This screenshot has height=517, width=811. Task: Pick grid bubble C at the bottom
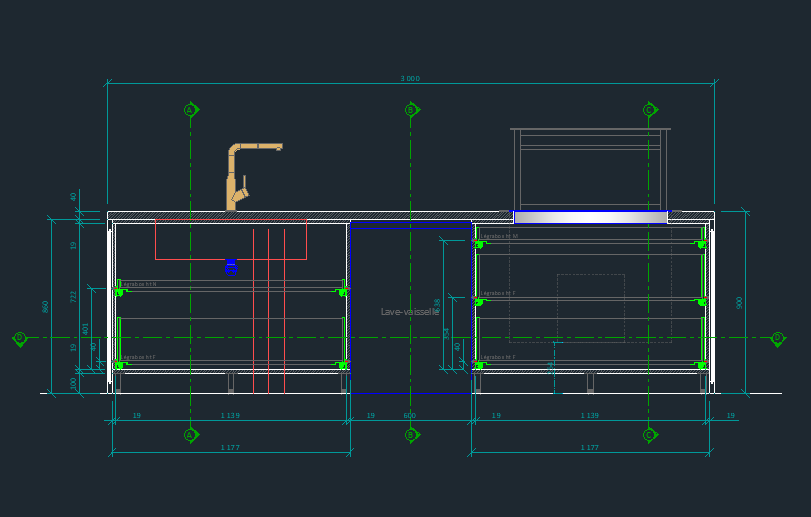649,435
